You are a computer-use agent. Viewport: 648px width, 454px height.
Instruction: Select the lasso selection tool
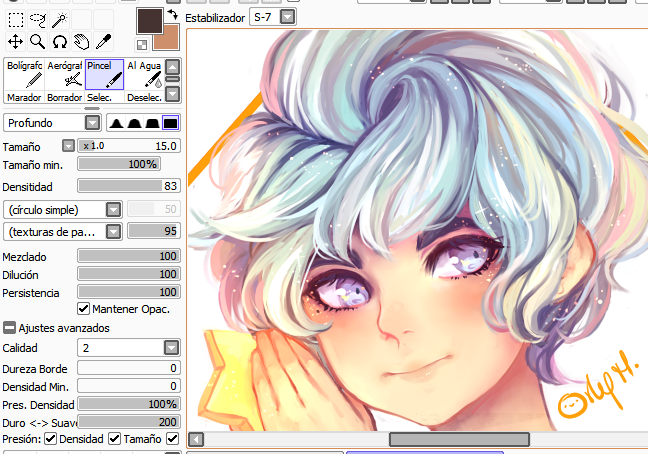[38, 19]
